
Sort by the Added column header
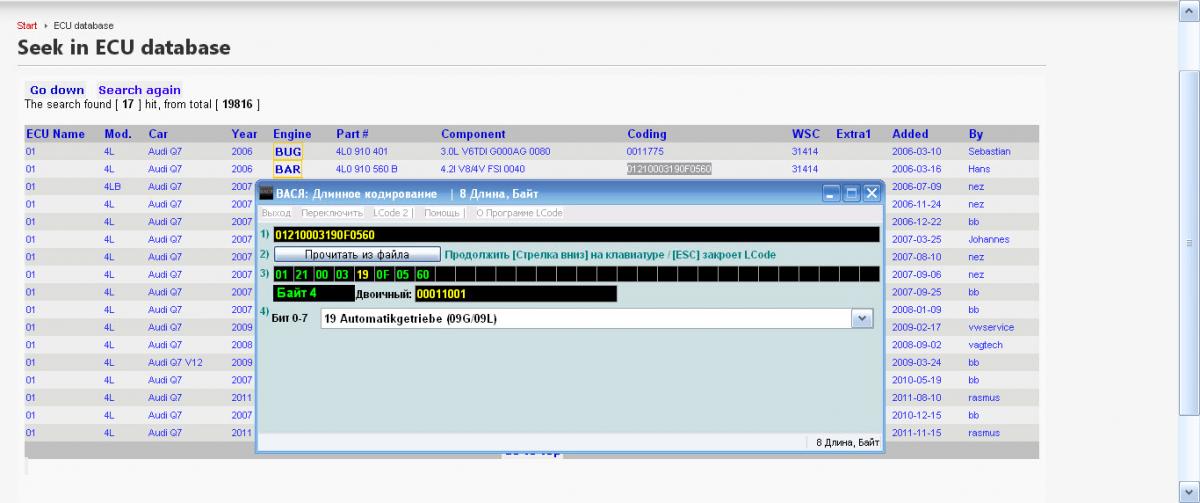[x=910, y=134]
